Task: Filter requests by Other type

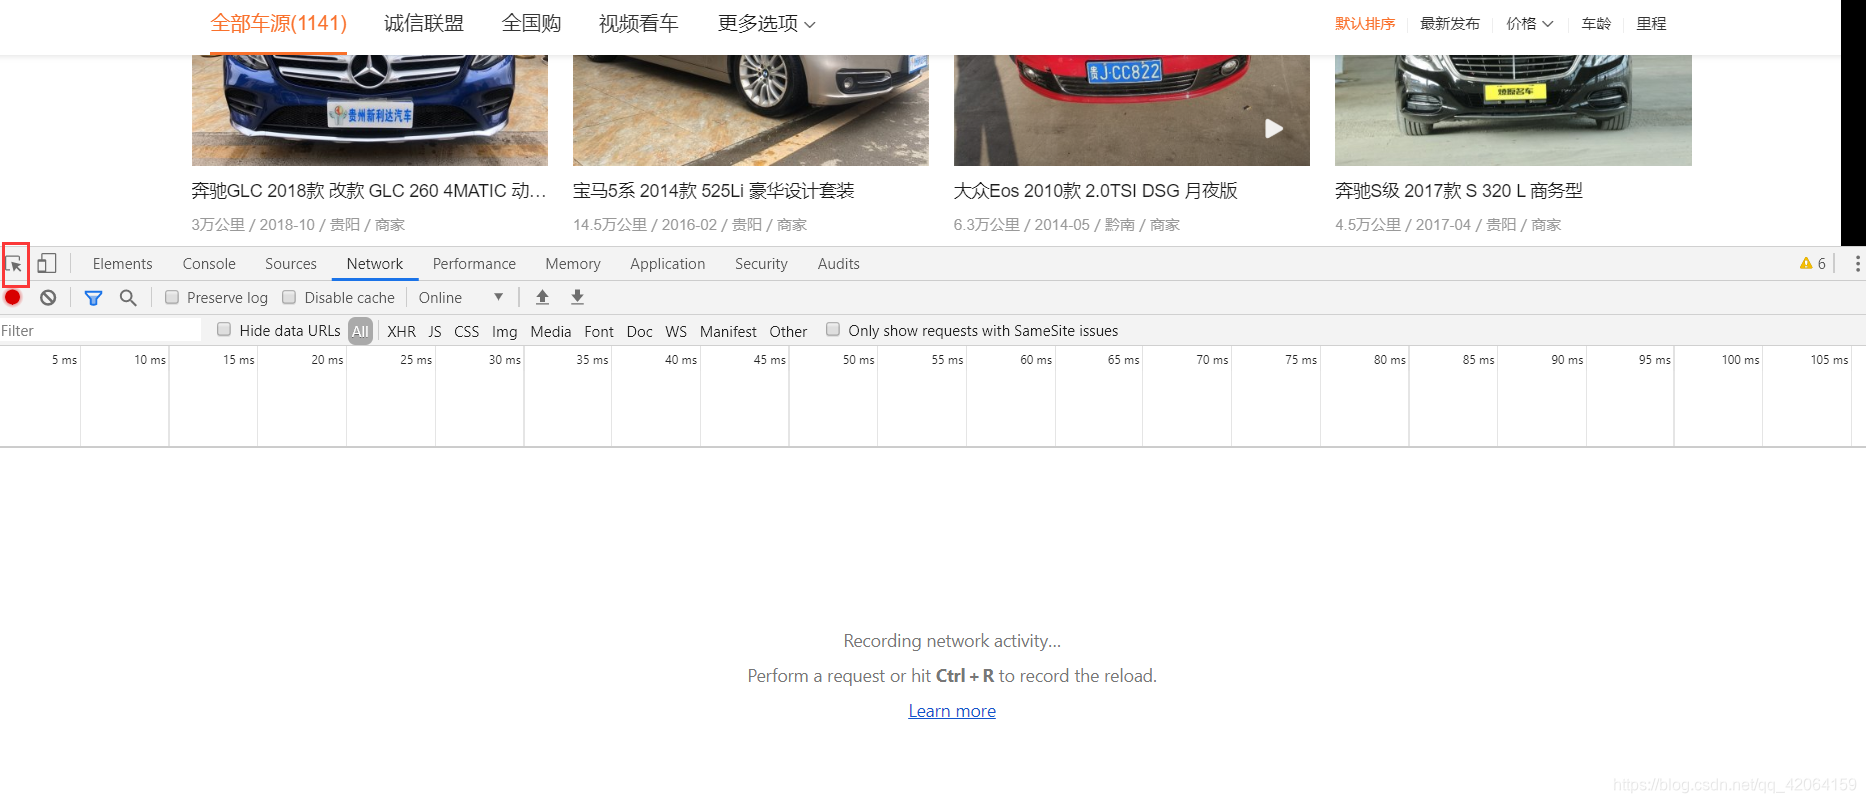Action: pyautogui.click(x=788, y=331)
